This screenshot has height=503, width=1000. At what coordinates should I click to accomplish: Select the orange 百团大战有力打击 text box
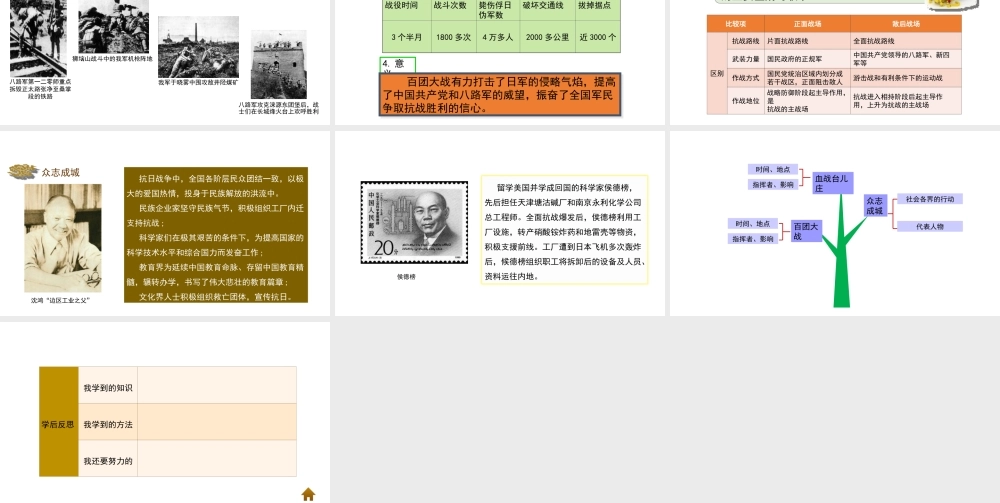499,94
